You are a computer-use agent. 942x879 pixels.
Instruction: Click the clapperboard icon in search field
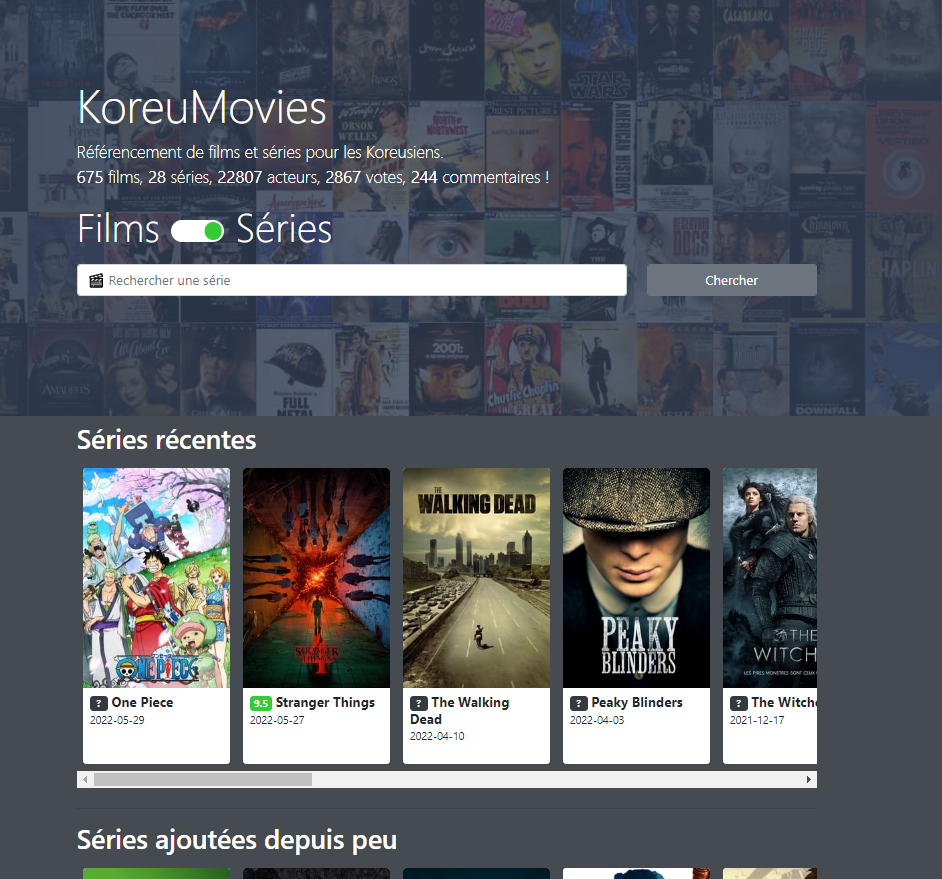pos(96,281)
